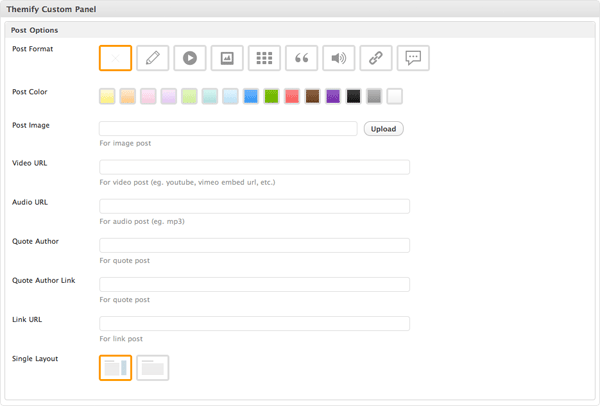Select the bright blue post color
The height and width of the screenshot is (406, 600).
click(251, 96)
